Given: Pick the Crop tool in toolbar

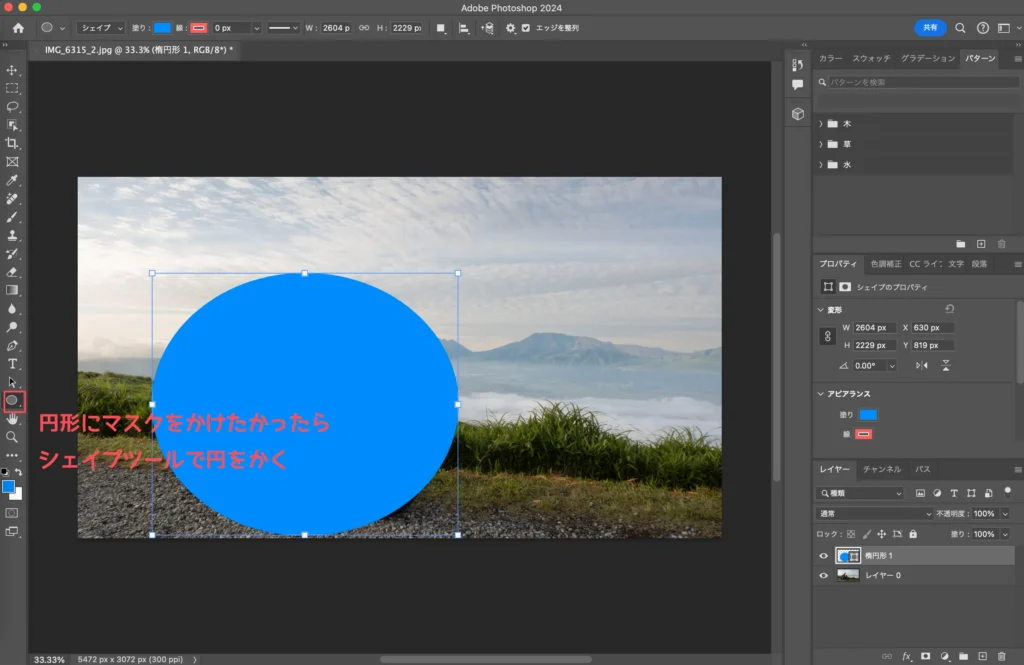Looking at the screenshot, I should (x=13, y=143).
